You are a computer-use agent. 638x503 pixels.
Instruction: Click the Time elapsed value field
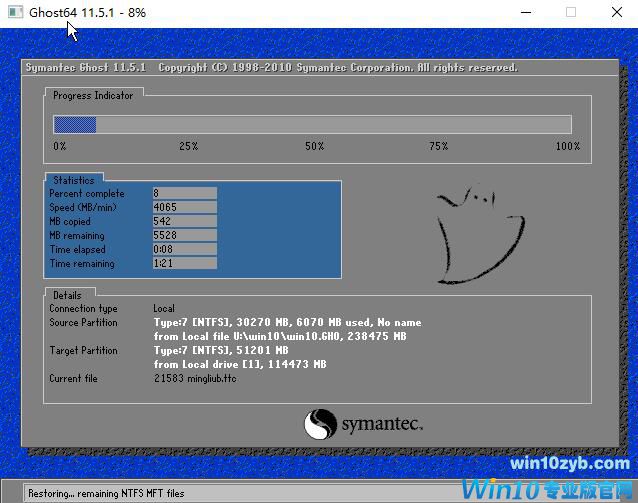(x=183, y=249)
